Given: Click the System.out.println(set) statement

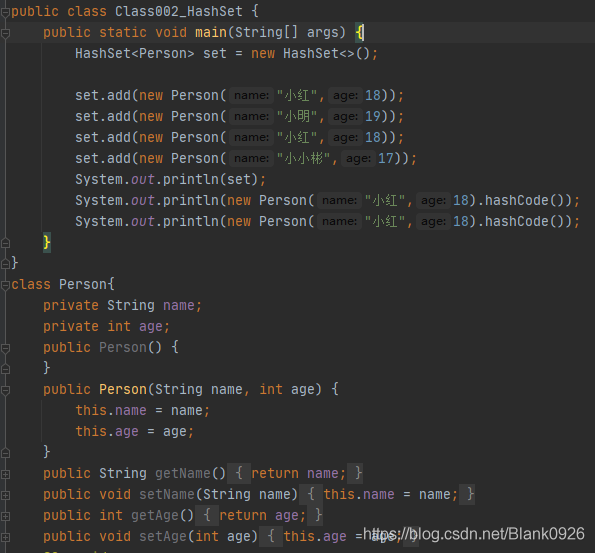Looking at the screenshot, I should click(x=170, y=180).
